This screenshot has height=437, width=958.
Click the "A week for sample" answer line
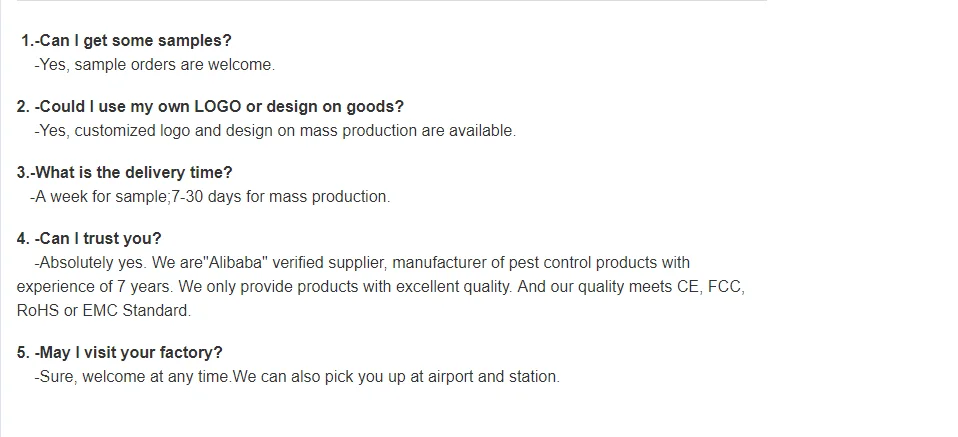tap(100, 197)
